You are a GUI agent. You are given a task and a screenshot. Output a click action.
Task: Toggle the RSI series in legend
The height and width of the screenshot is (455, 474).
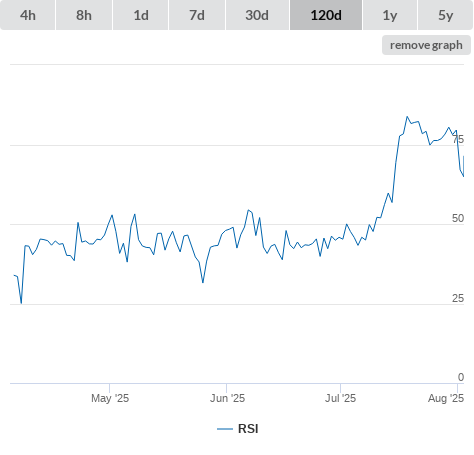(x=248, y=429)
